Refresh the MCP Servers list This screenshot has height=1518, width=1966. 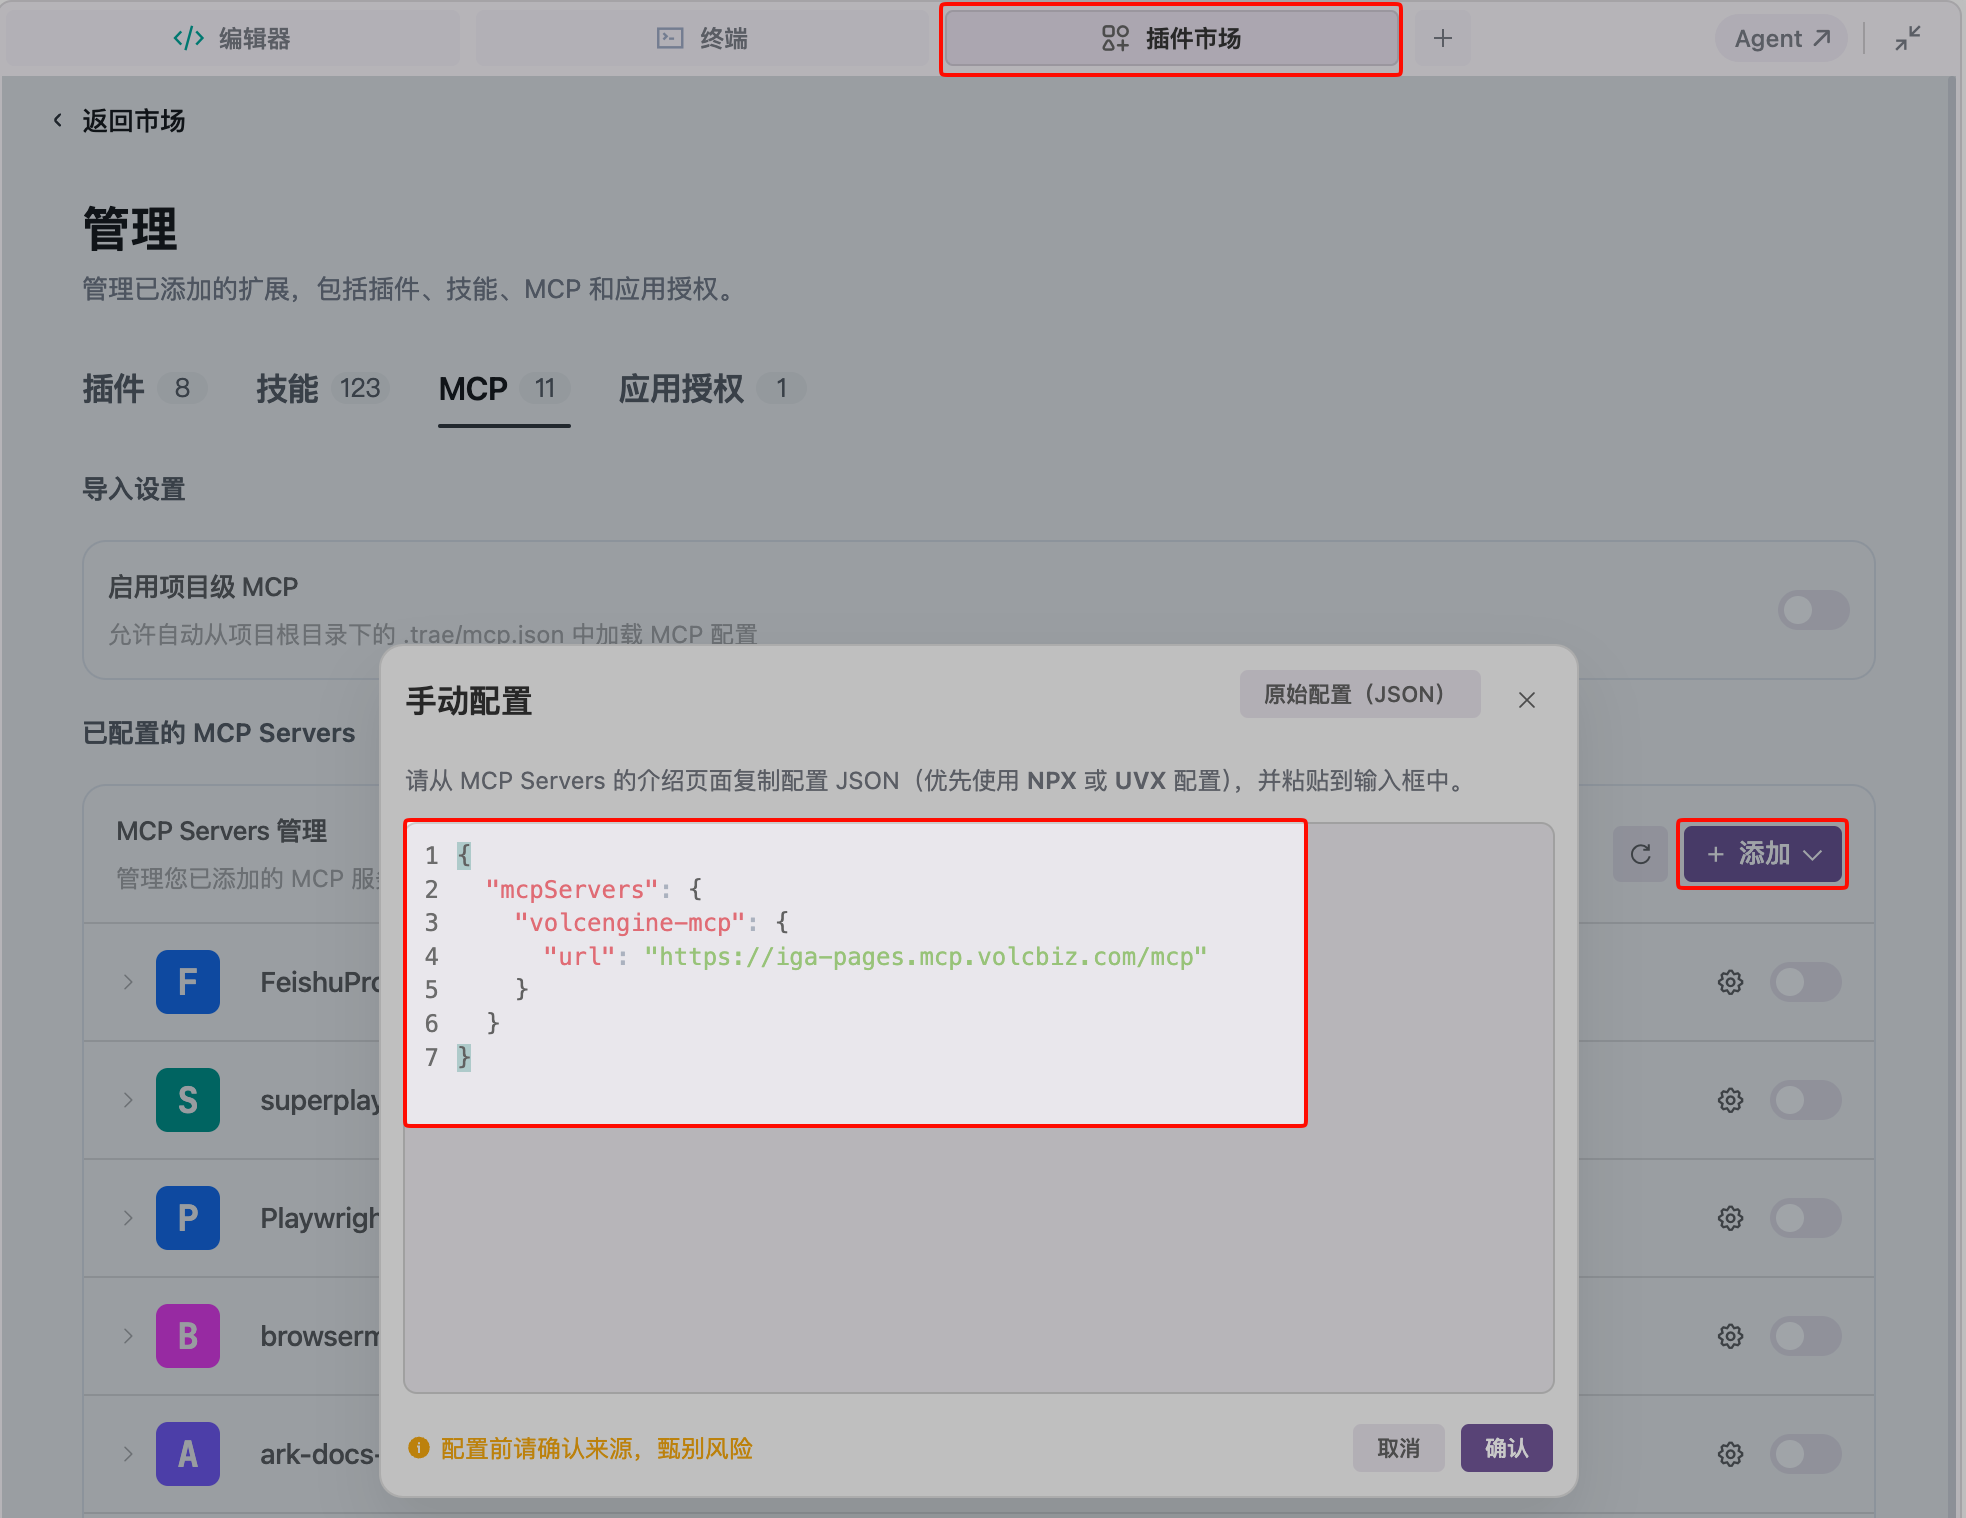1640,854
